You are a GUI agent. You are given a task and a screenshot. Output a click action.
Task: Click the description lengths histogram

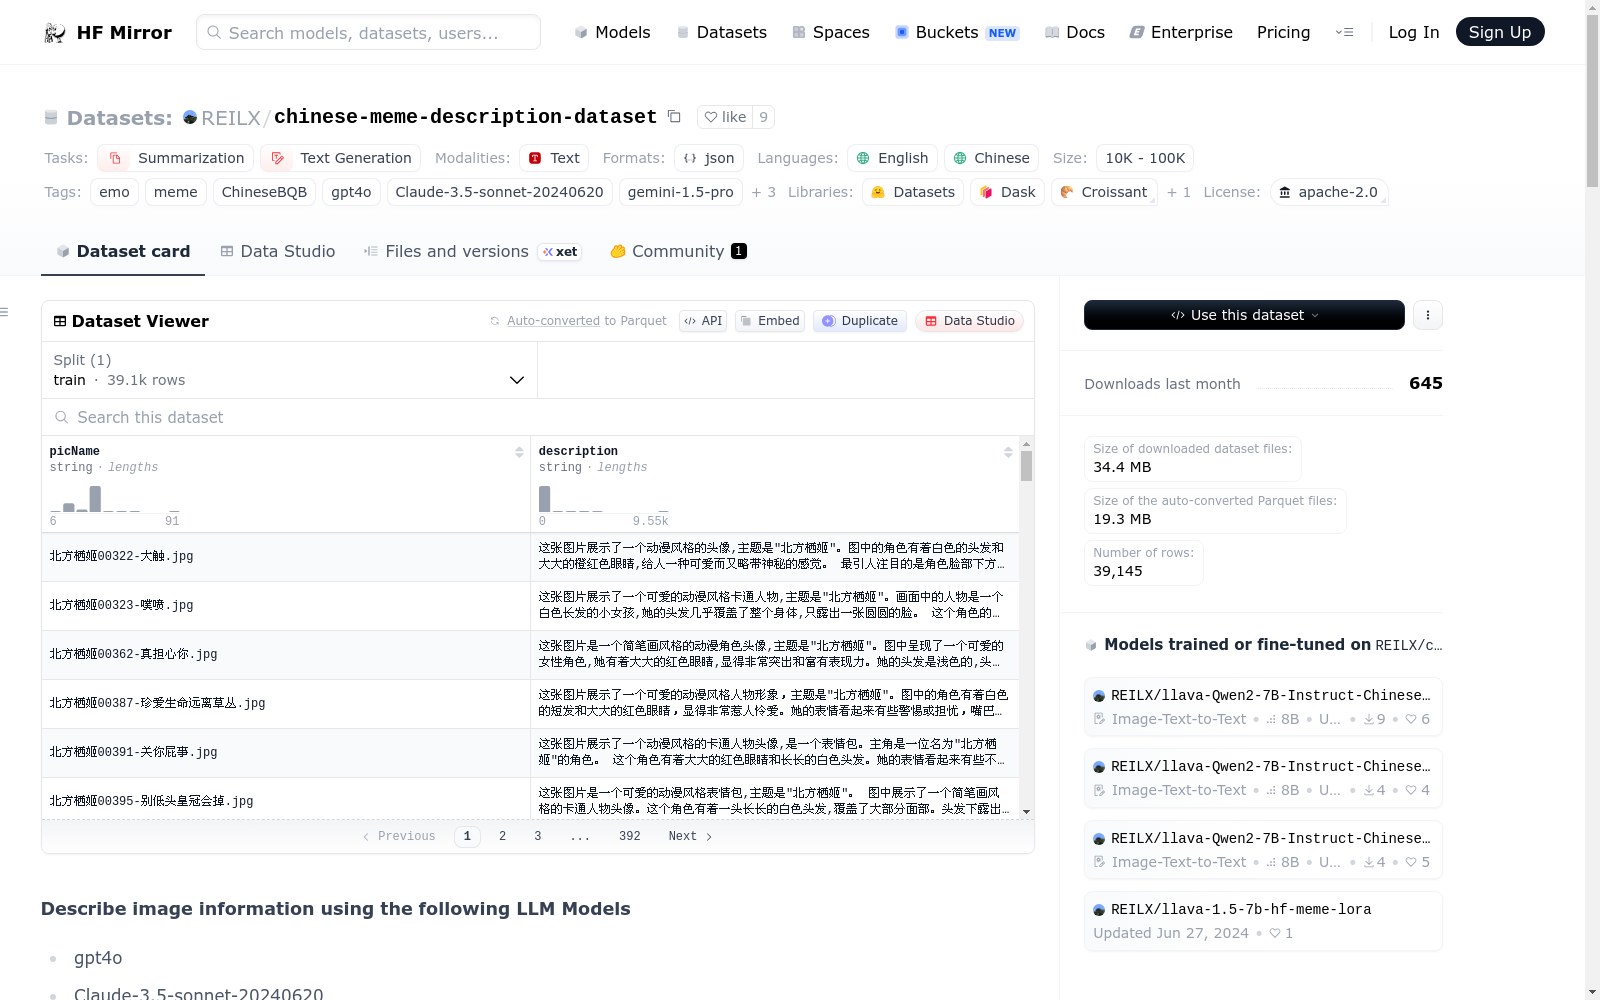(604, 498)
